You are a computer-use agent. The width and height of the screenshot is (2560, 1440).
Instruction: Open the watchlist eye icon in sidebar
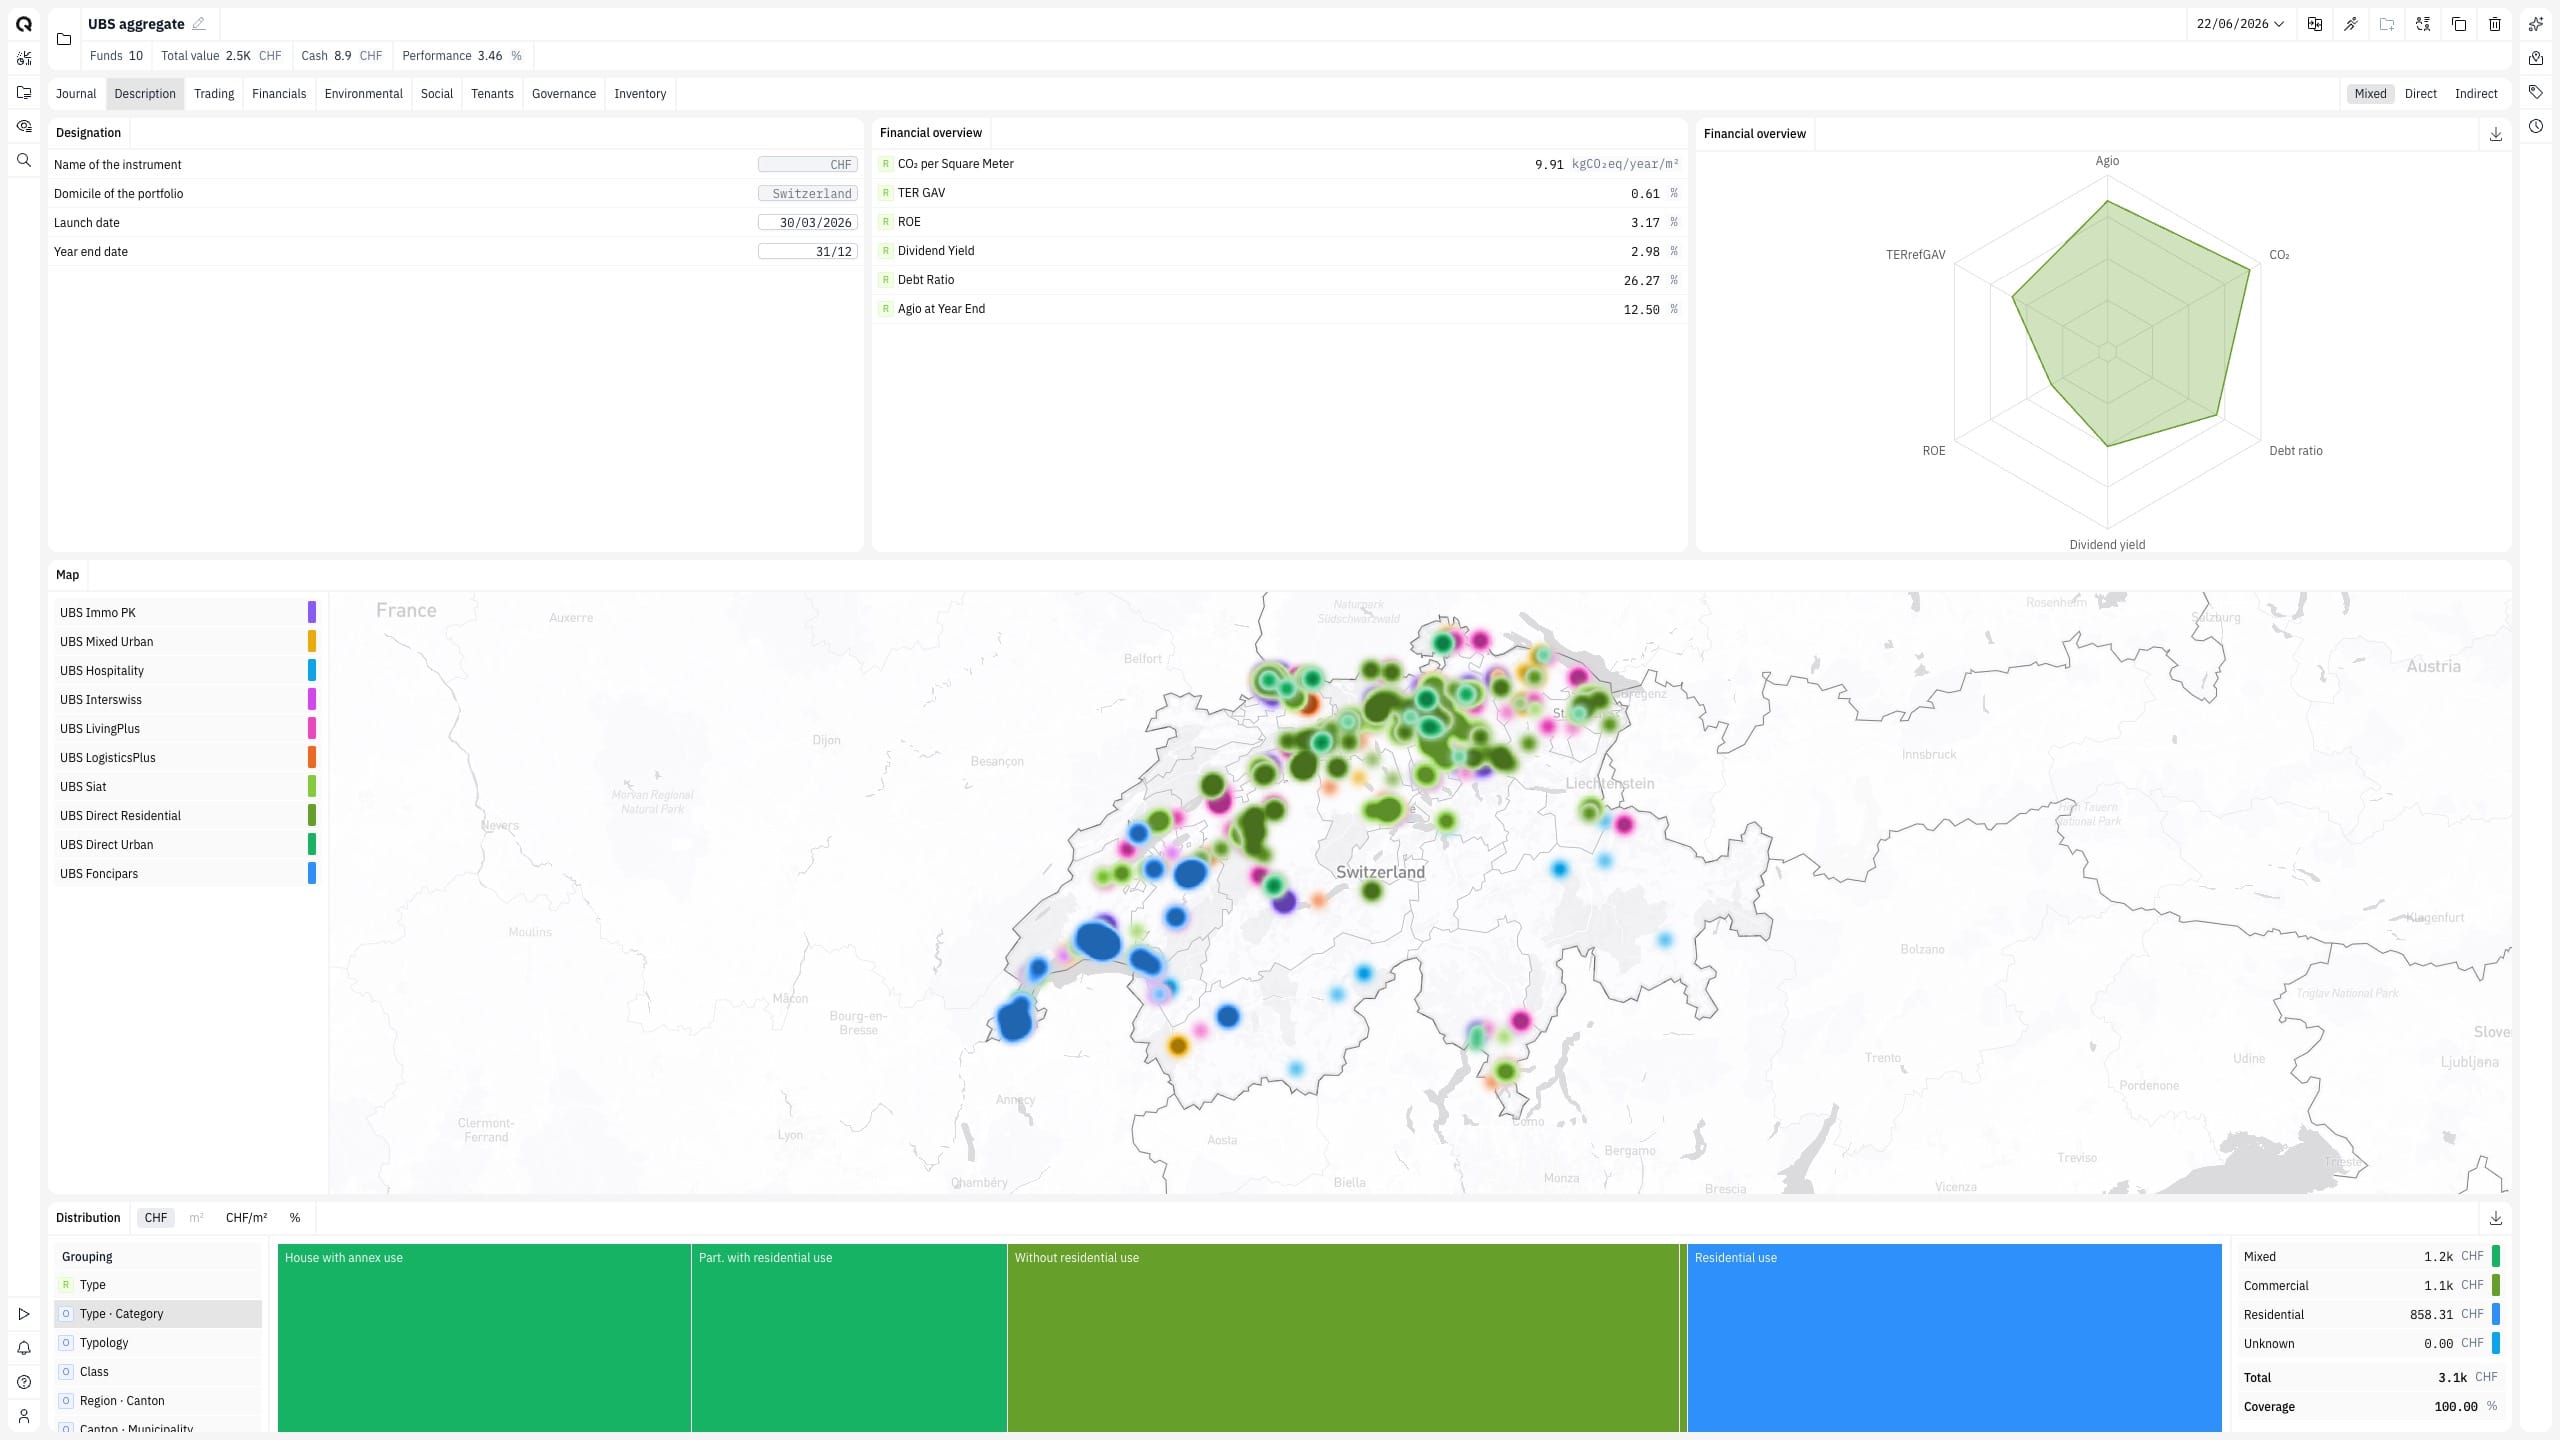[x=24, y=126]
